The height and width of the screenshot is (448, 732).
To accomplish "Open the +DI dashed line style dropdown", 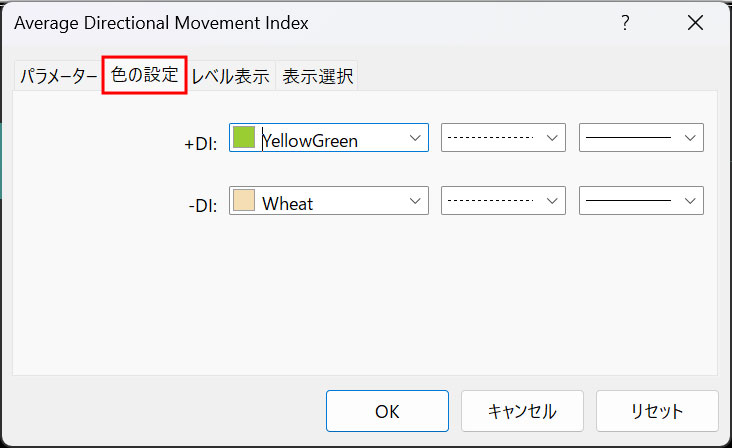I will (x=503, y=138).
